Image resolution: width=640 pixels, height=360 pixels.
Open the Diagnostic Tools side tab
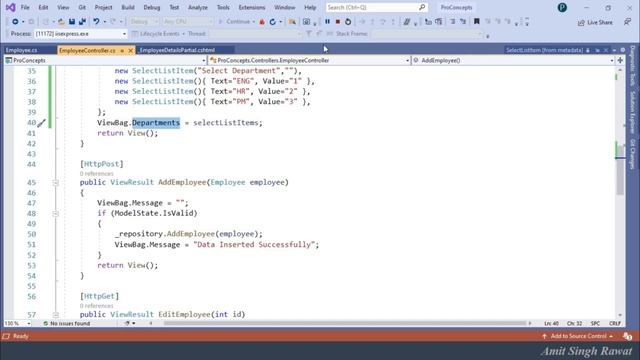(x=632, y=66)
